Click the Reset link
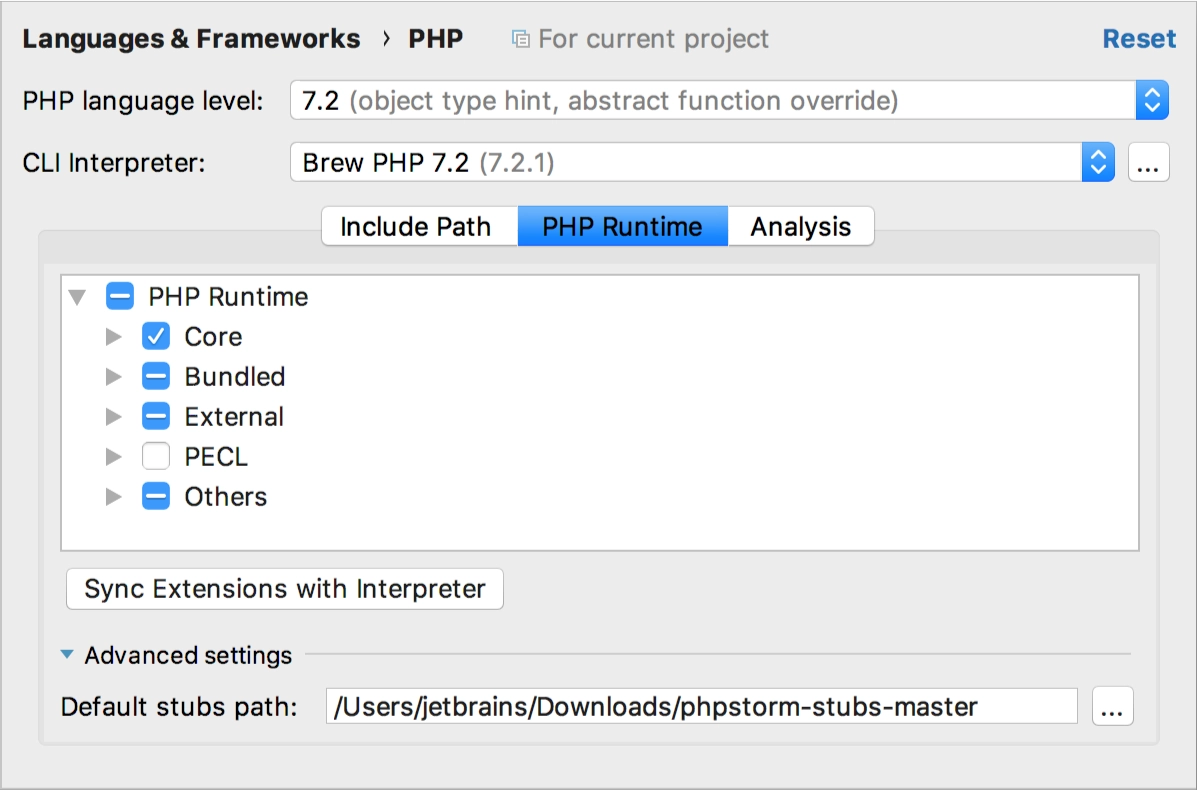Image resolution: width=1197 pixels, height=792 pixels. pos(1138,39)
